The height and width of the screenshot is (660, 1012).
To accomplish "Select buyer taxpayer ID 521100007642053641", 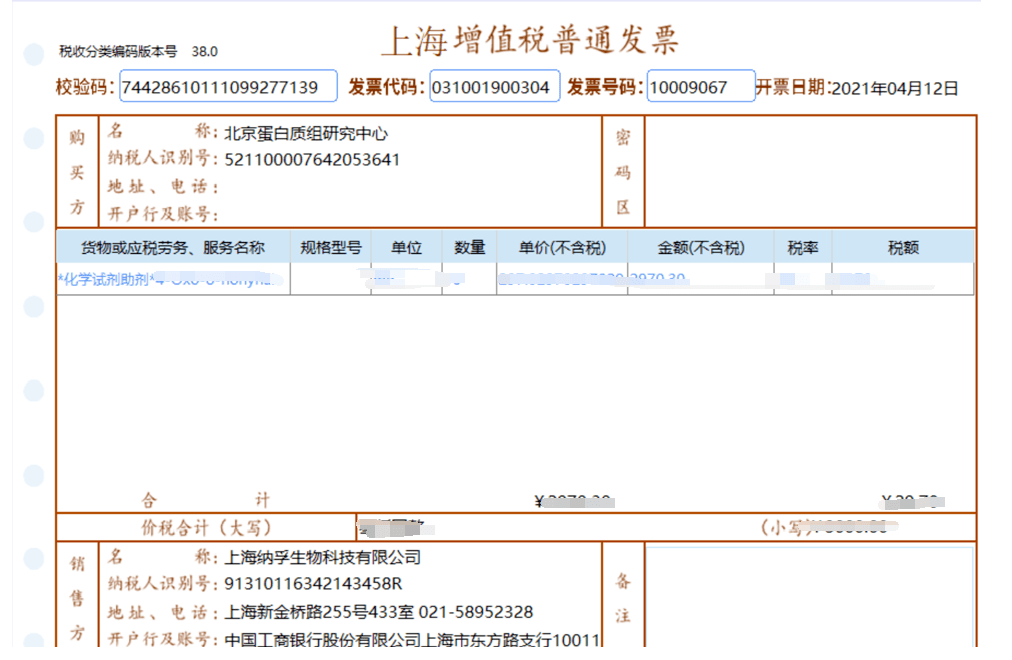I will coord(312,160).
